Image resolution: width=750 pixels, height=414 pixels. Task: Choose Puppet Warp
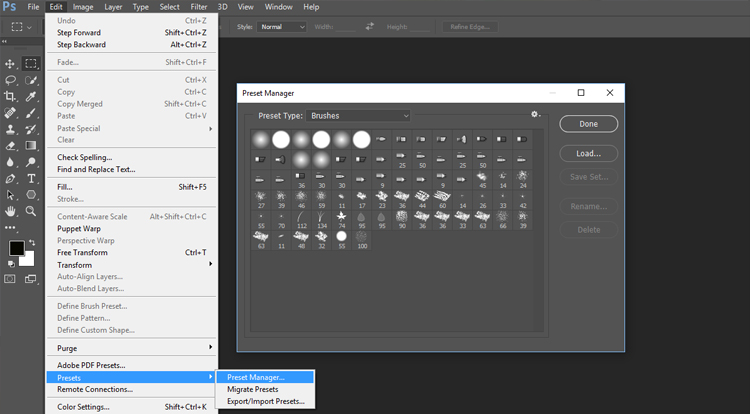133,229
